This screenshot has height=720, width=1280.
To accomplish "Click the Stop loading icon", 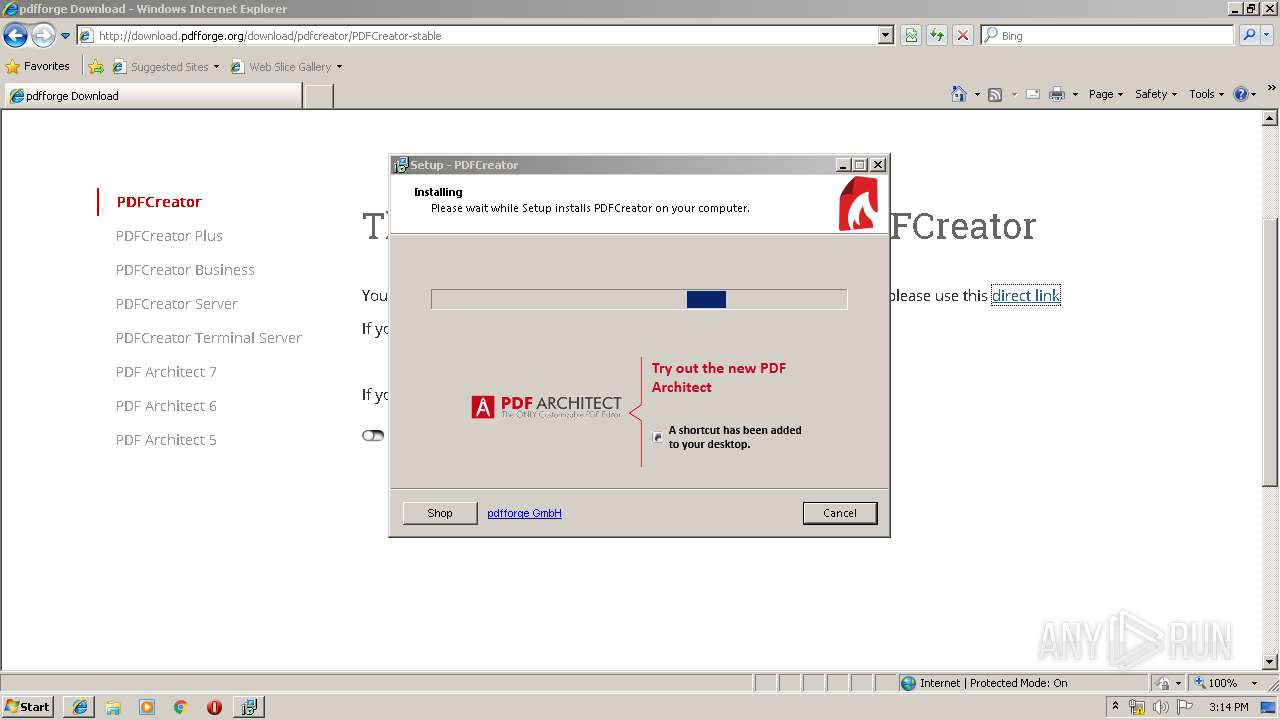I will tap(962, 36).
